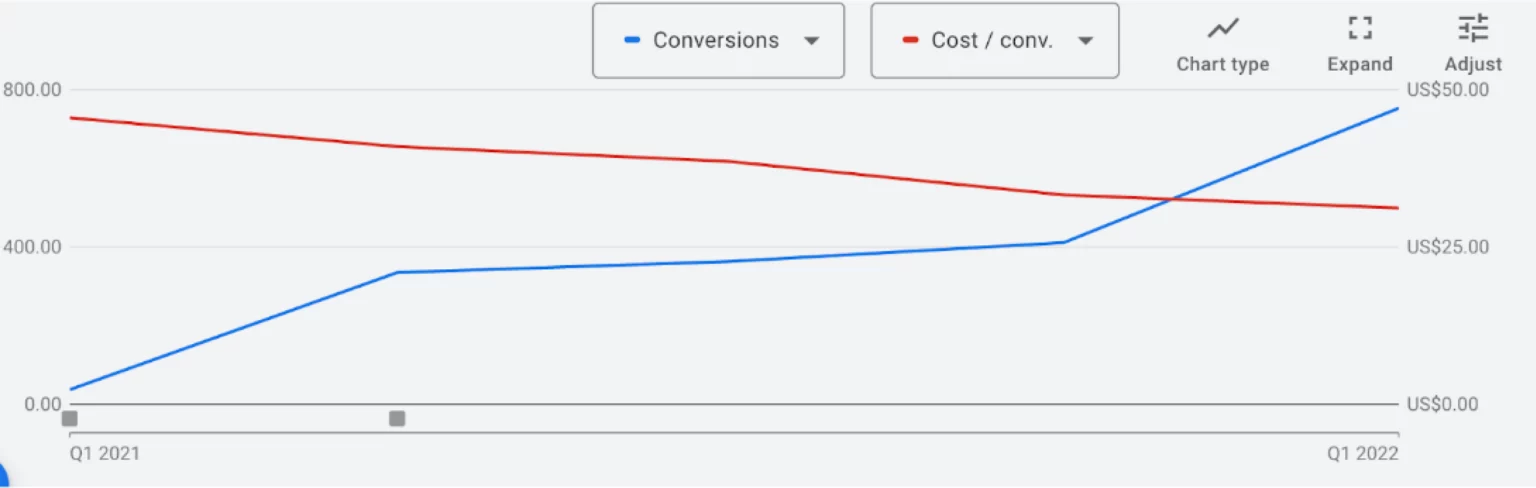
Task: Click the blue Conversions legend dash
Action: [631, 41]
